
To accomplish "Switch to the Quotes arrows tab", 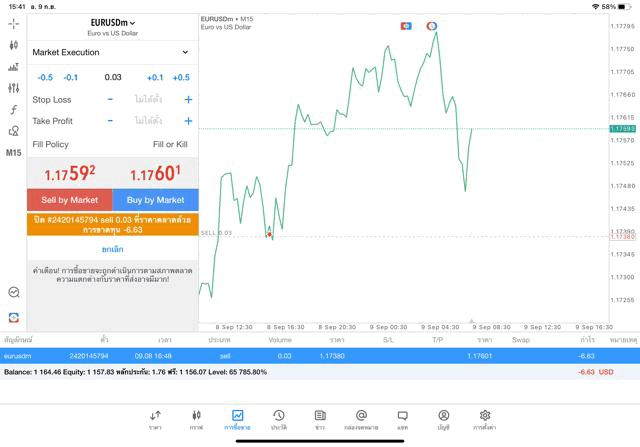I will [155, 419].
